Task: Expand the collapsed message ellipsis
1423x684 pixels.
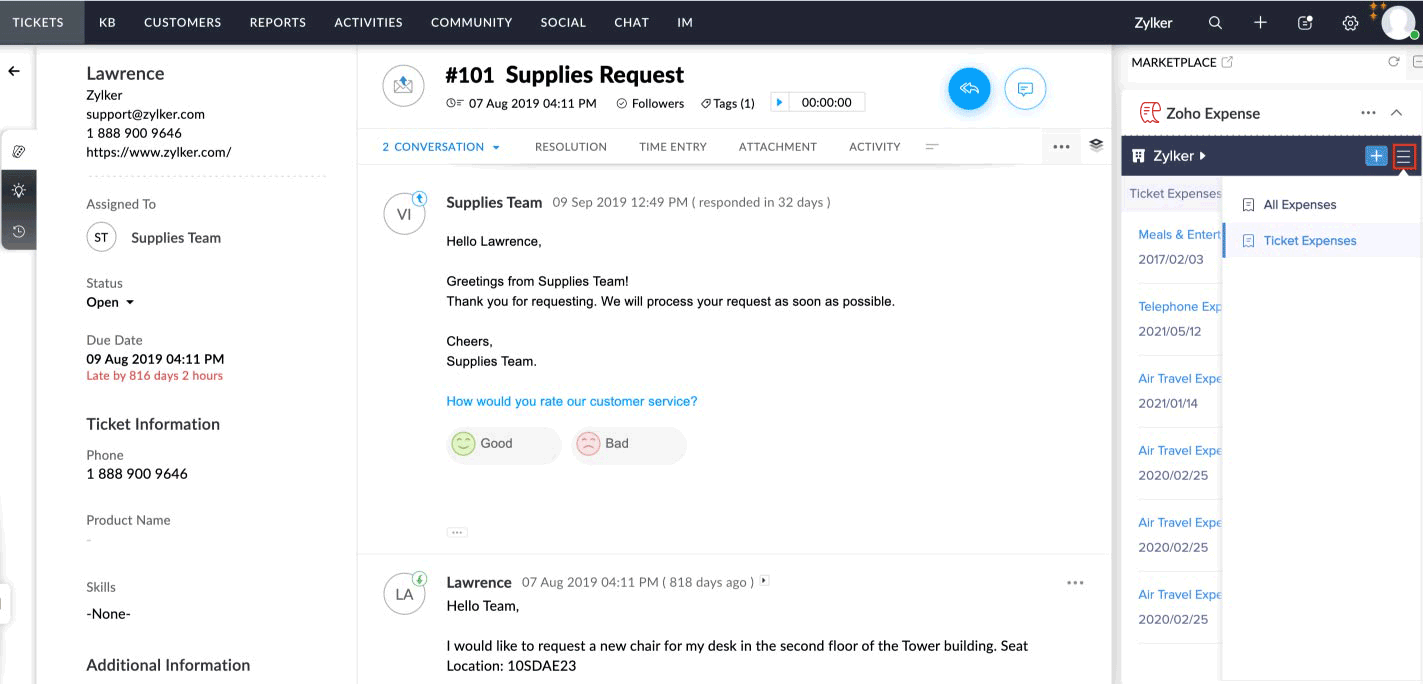Action: [457, 532]
